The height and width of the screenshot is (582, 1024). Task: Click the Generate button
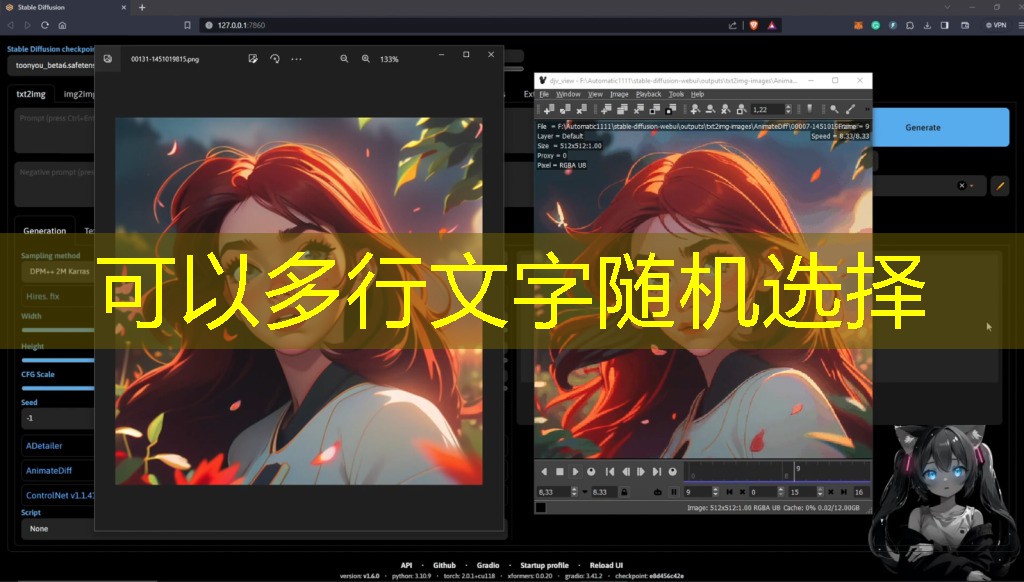pos(940,127)
